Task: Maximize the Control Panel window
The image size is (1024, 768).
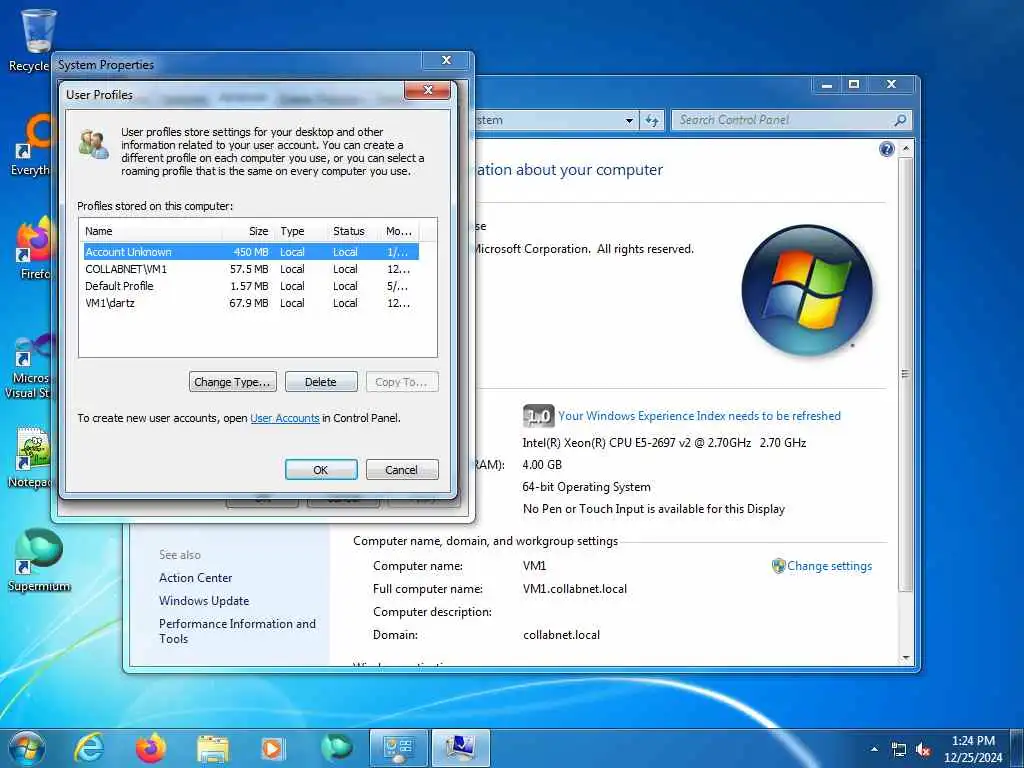Action: click(854, 84)
